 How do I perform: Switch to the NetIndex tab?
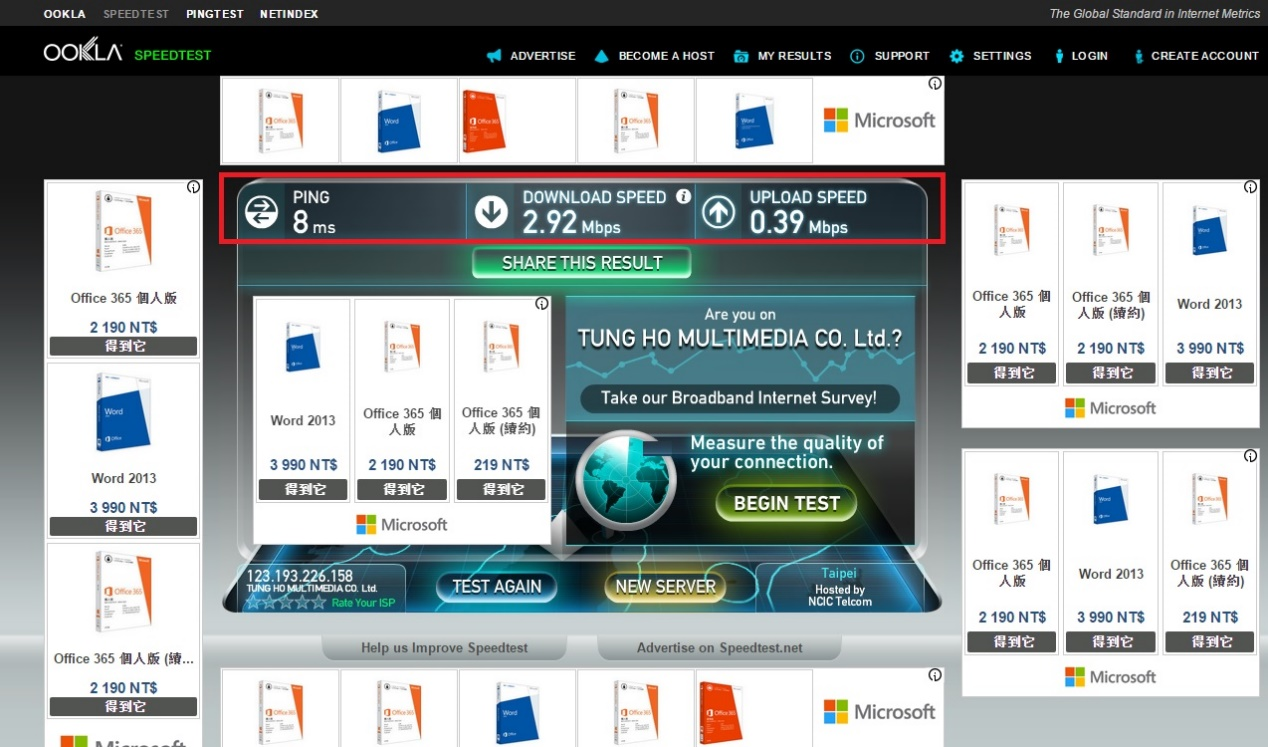(x=290, y=14)
